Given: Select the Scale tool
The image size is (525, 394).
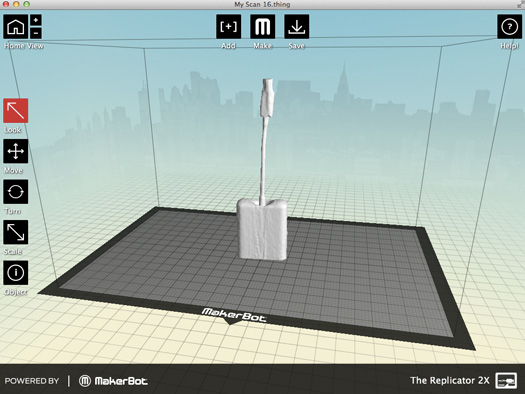Looking at the screenshot, I should point(16,232).
